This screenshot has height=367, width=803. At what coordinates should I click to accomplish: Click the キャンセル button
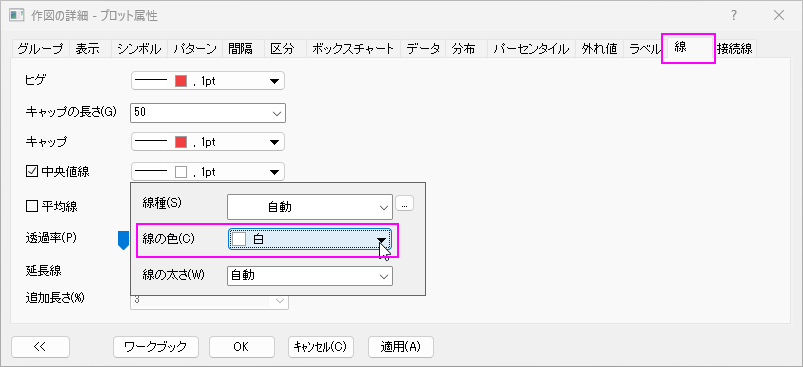click(x=321, y=347)
